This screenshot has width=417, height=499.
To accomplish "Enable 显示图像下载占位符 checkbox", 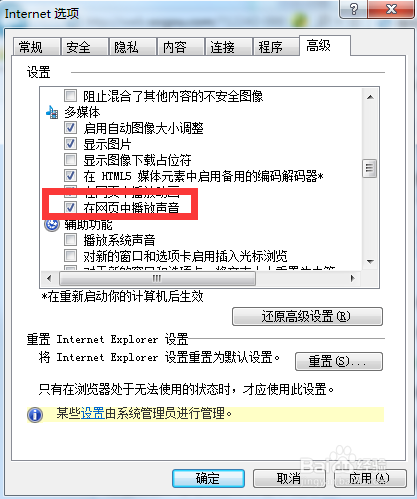I will 70,160.
